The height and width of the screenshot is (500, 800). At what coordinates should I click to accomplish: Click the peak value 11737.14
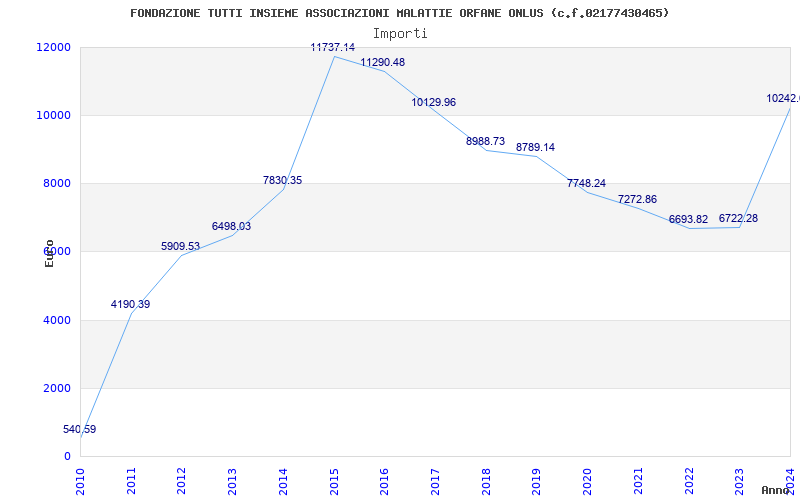point(333,47)
